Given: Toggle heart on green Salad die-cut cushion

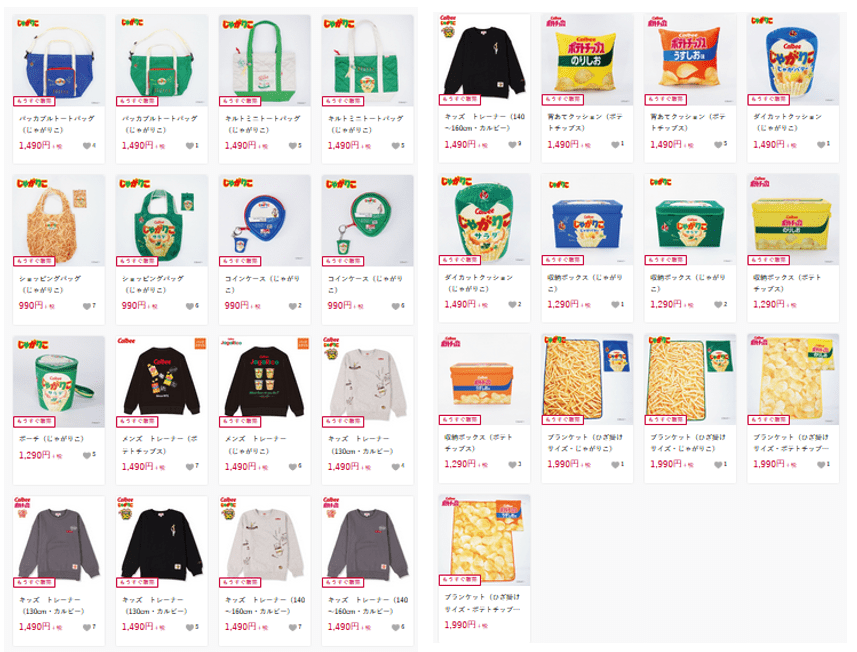Looking at the screenshot, I should 512,304.
